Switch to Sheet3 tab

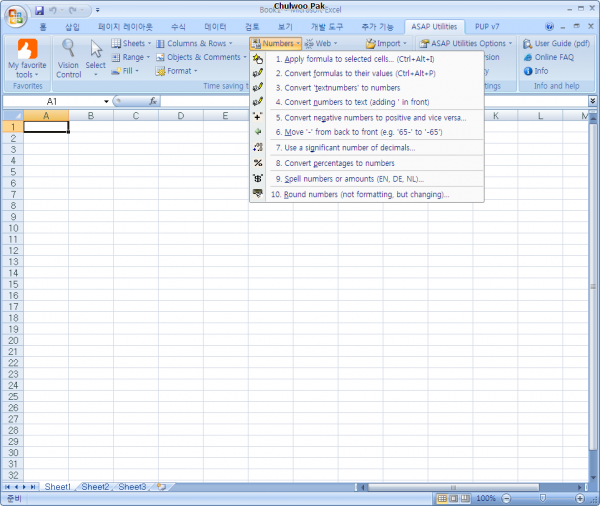coord(132,487)
